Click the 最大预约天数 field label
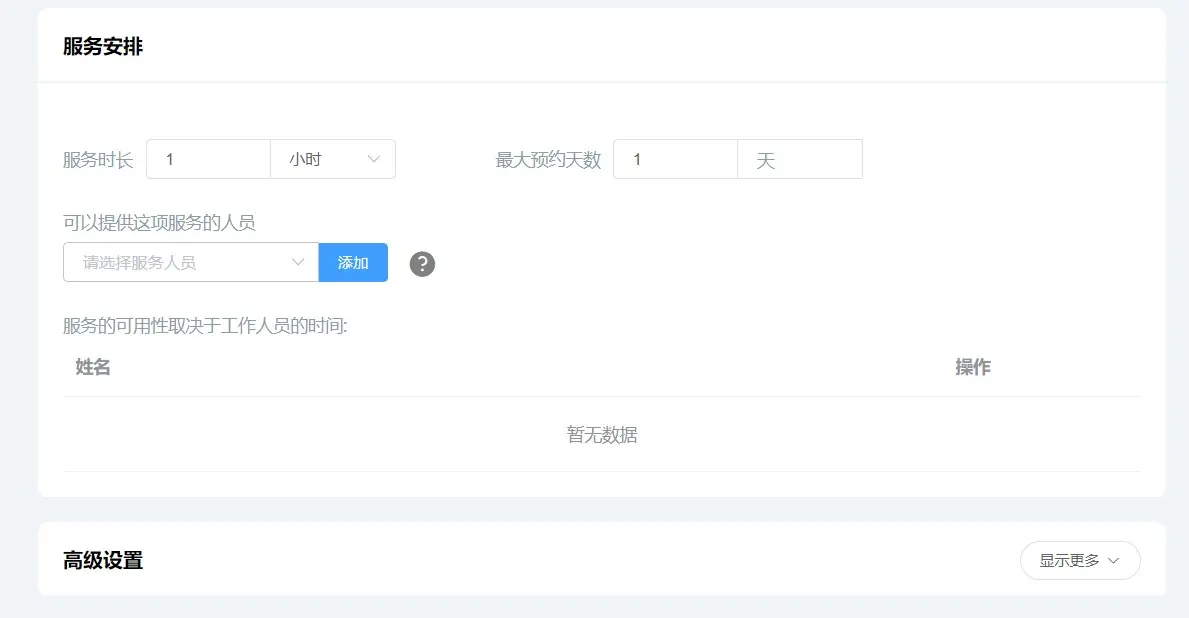Image resolution: width=1189 pixels, height=618 pixels. (x=548, y=160)
